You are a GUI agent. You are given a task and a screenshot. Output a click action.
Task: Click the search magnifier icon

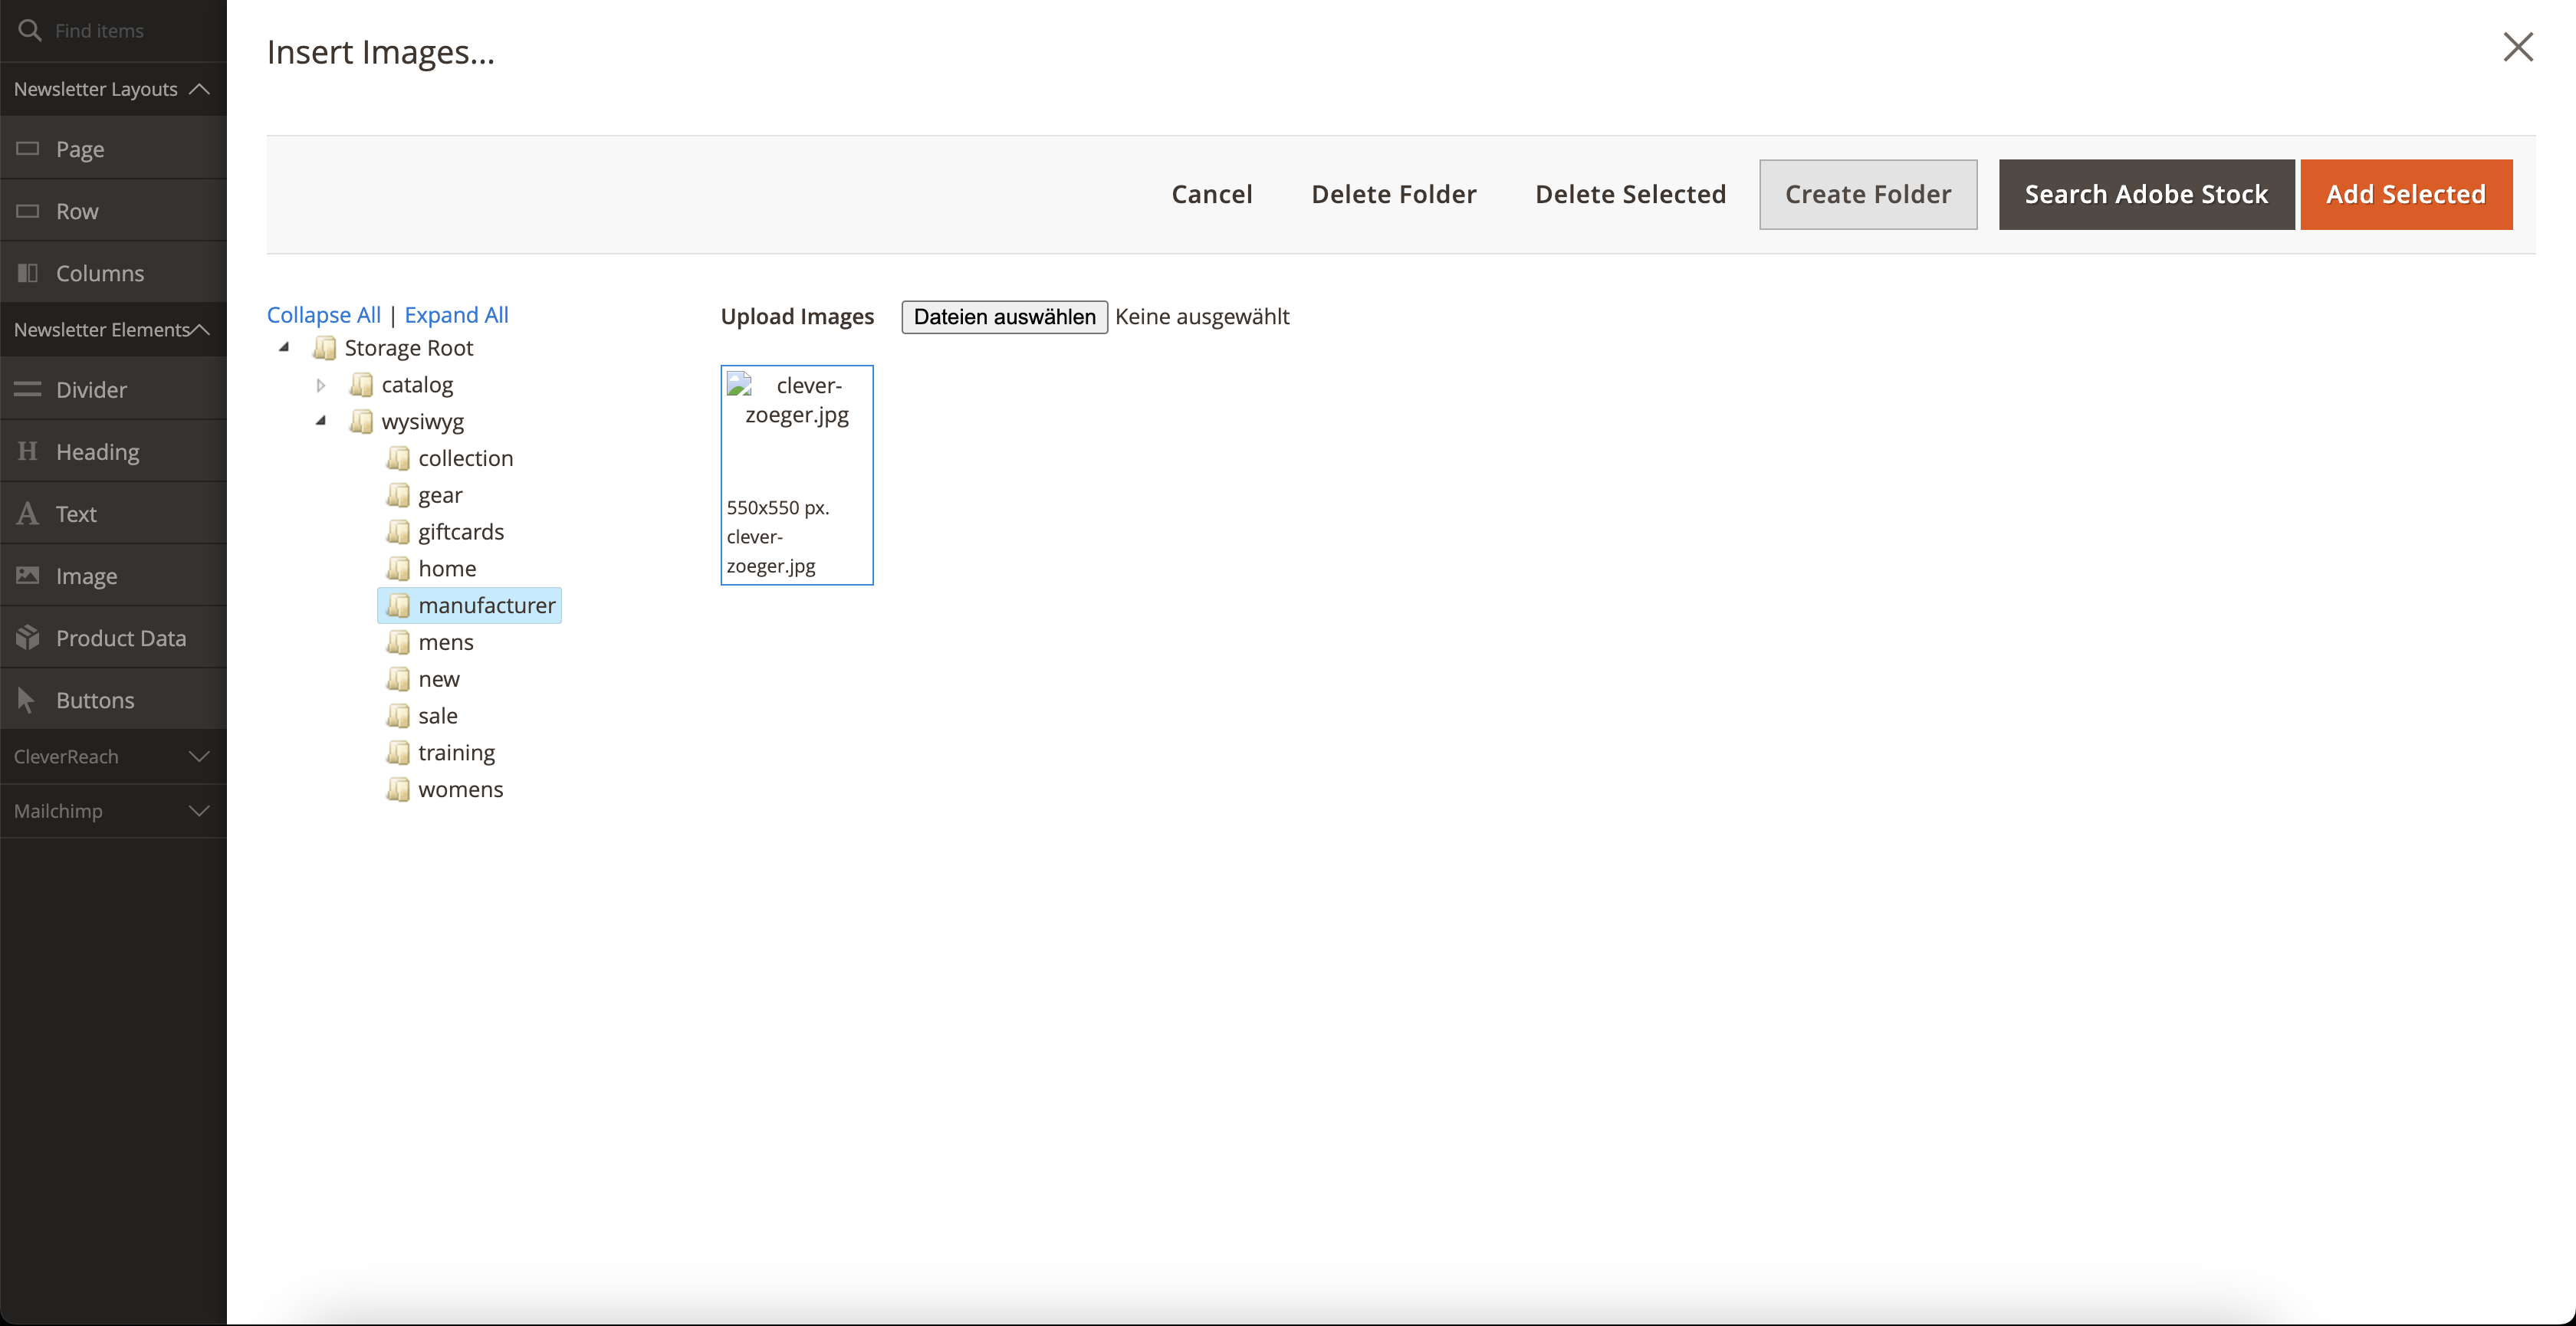click(30, 31)
